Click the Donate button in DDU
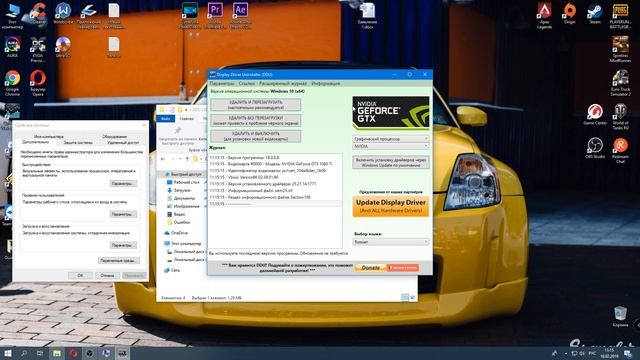This screenshot has height=360, width=640. (x=370, y=268)
